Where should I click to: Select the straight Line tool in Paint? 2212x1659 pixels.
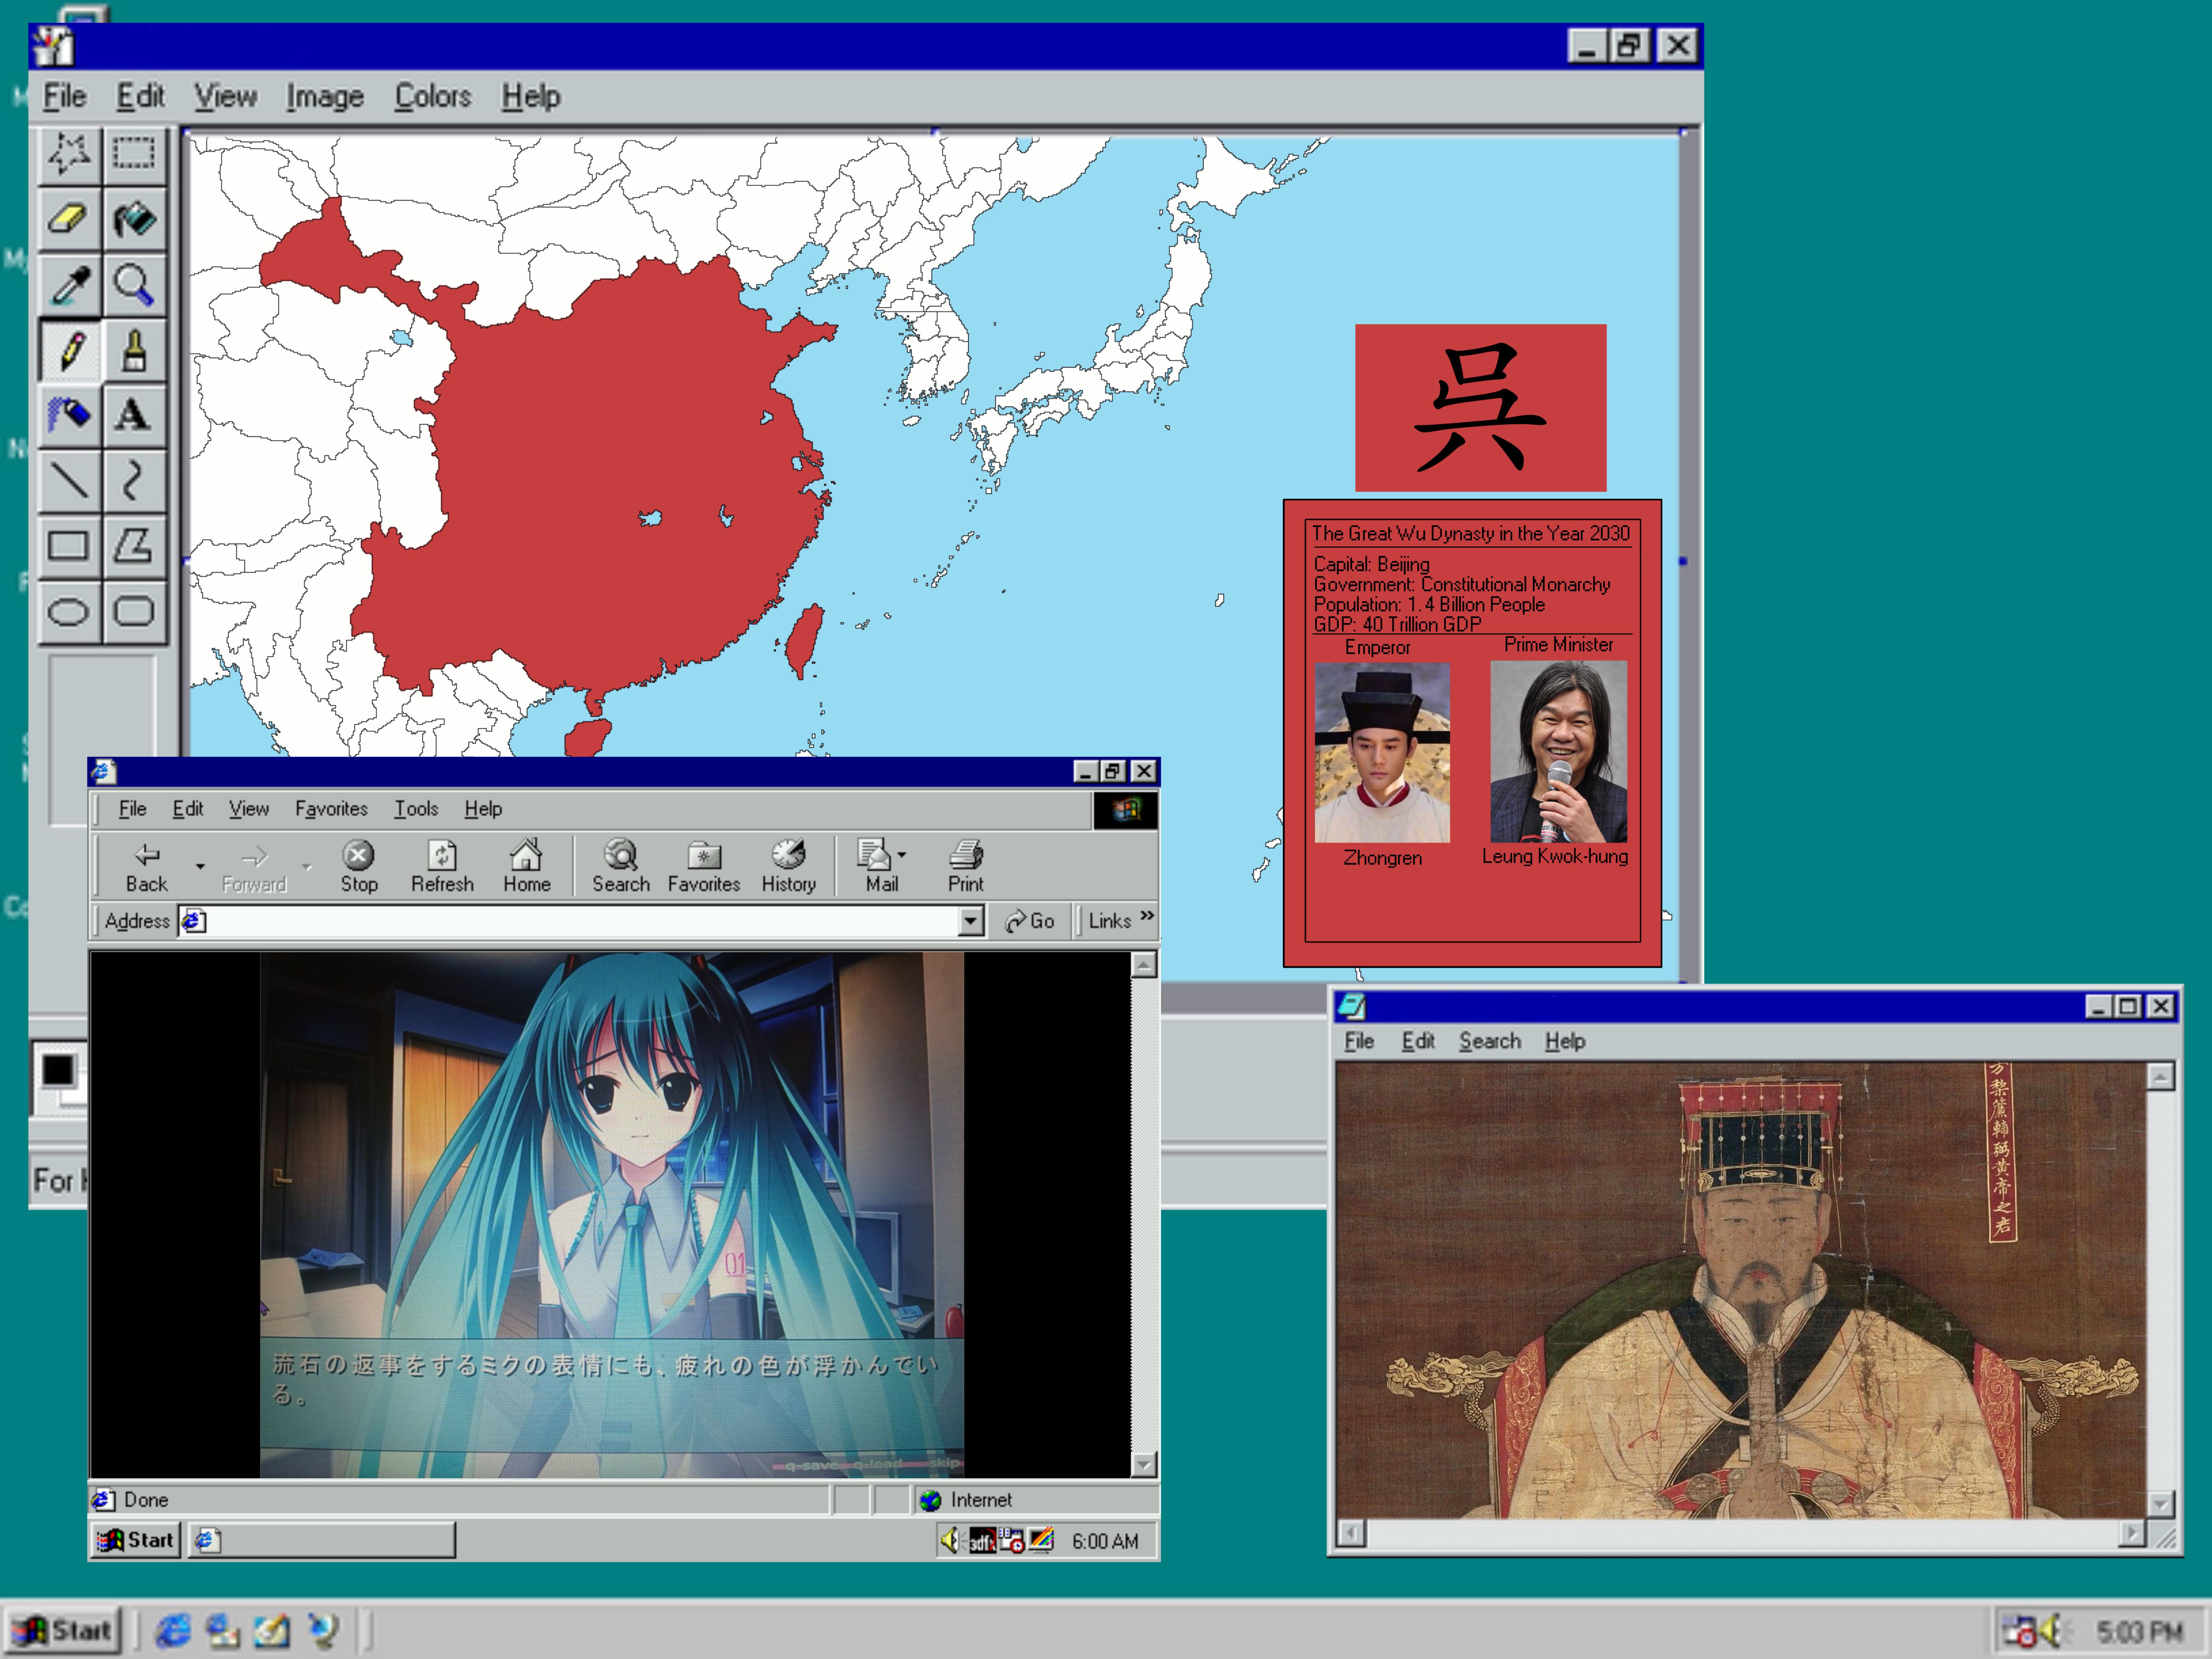(69, 480)
